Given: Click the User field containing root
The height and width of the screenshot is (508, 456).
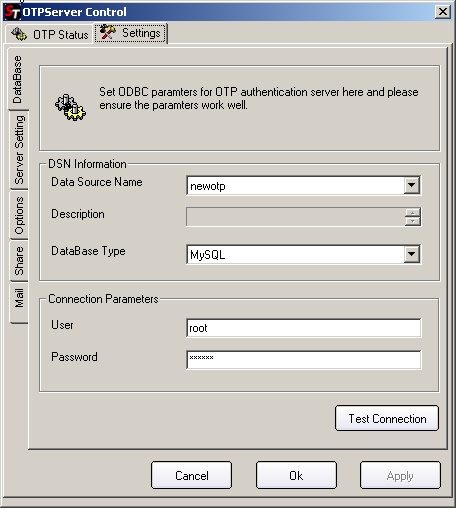Looking at the screenshot, I should pos(304,328).
